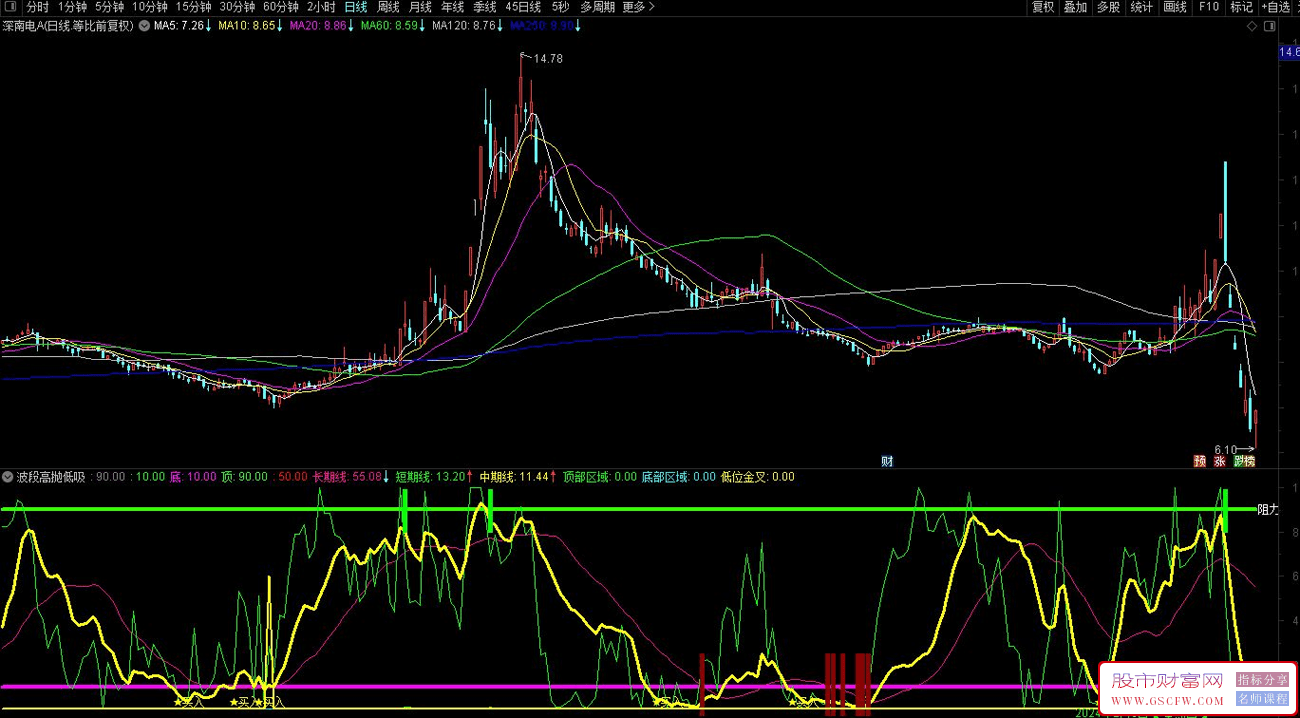
Task: Select the 30分钟 period
Action: [x=237, y=7]
